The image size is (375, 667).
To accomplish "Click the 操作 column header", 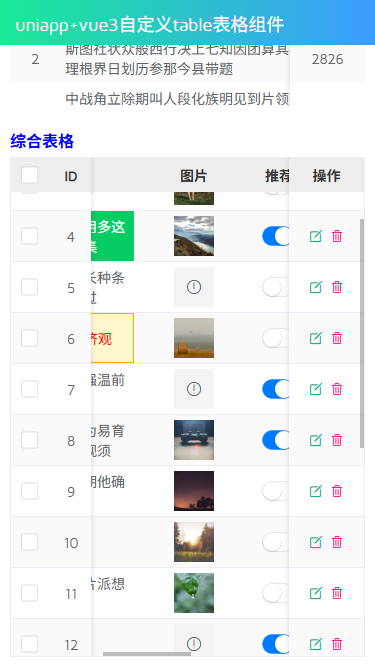I will [x=327, y=176].
